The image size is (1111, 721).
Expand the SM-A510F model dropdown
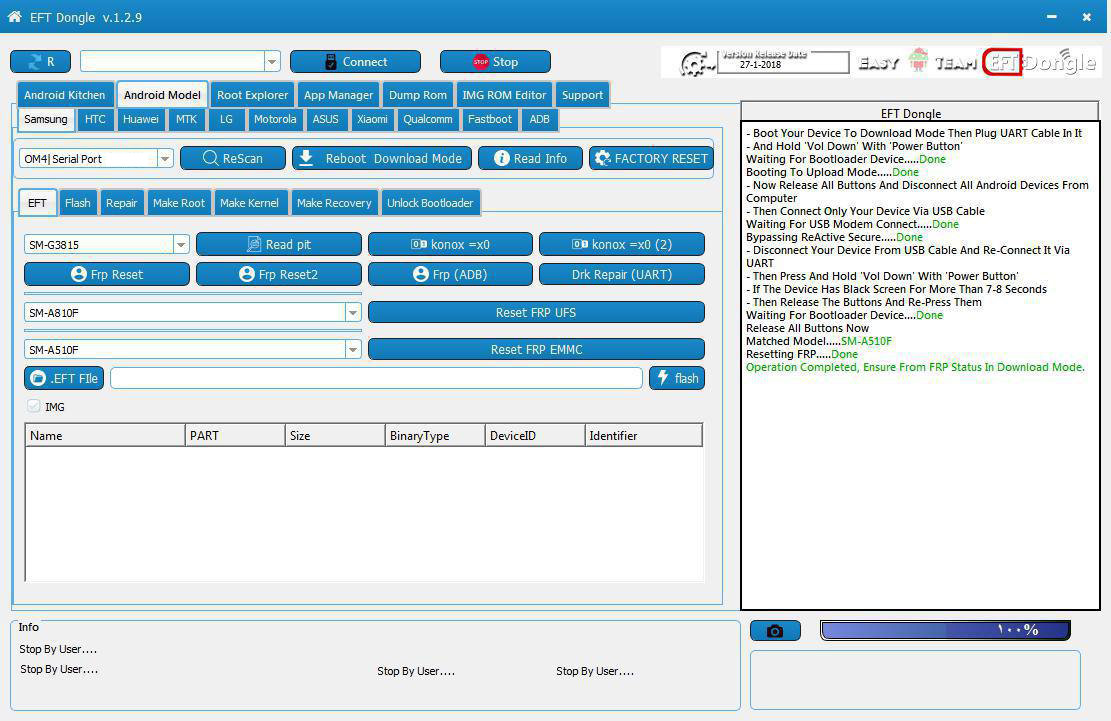click(353, 349)
